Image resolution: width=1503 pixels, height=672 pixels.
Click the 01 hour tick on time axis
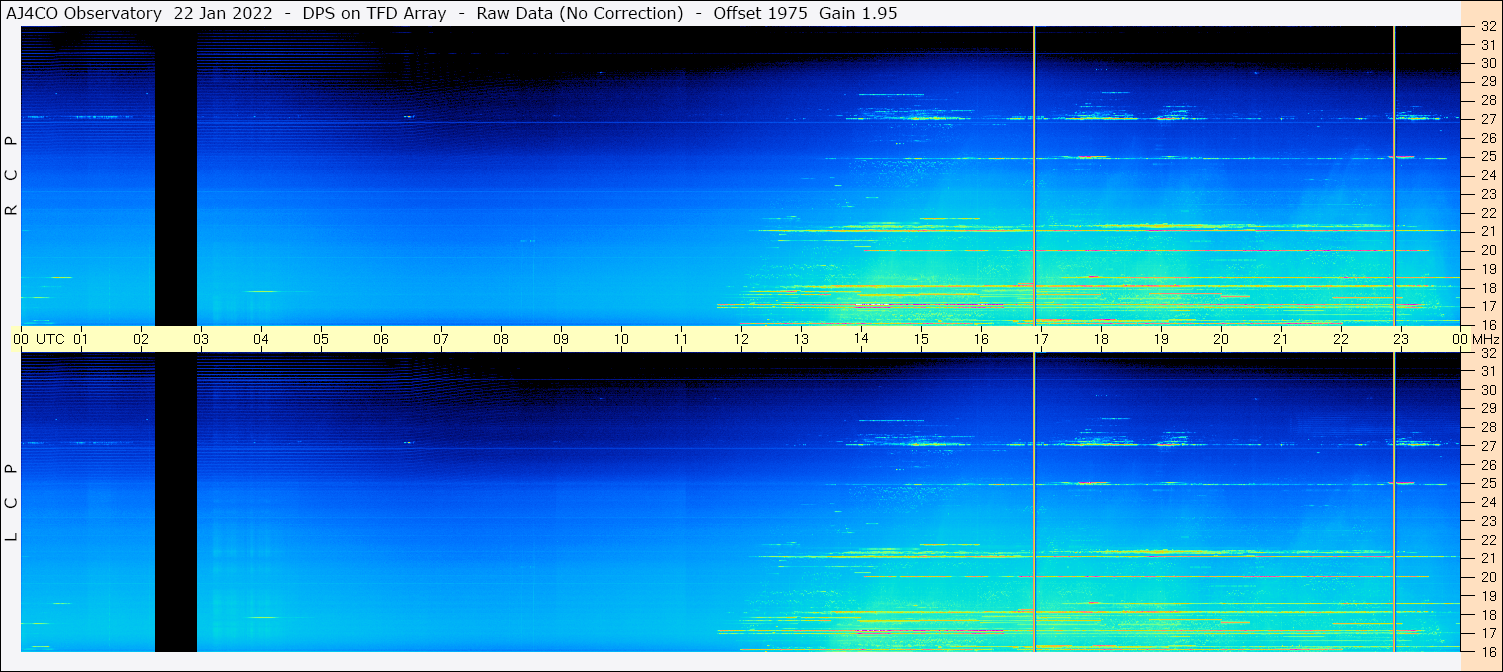tap(81, 339)
